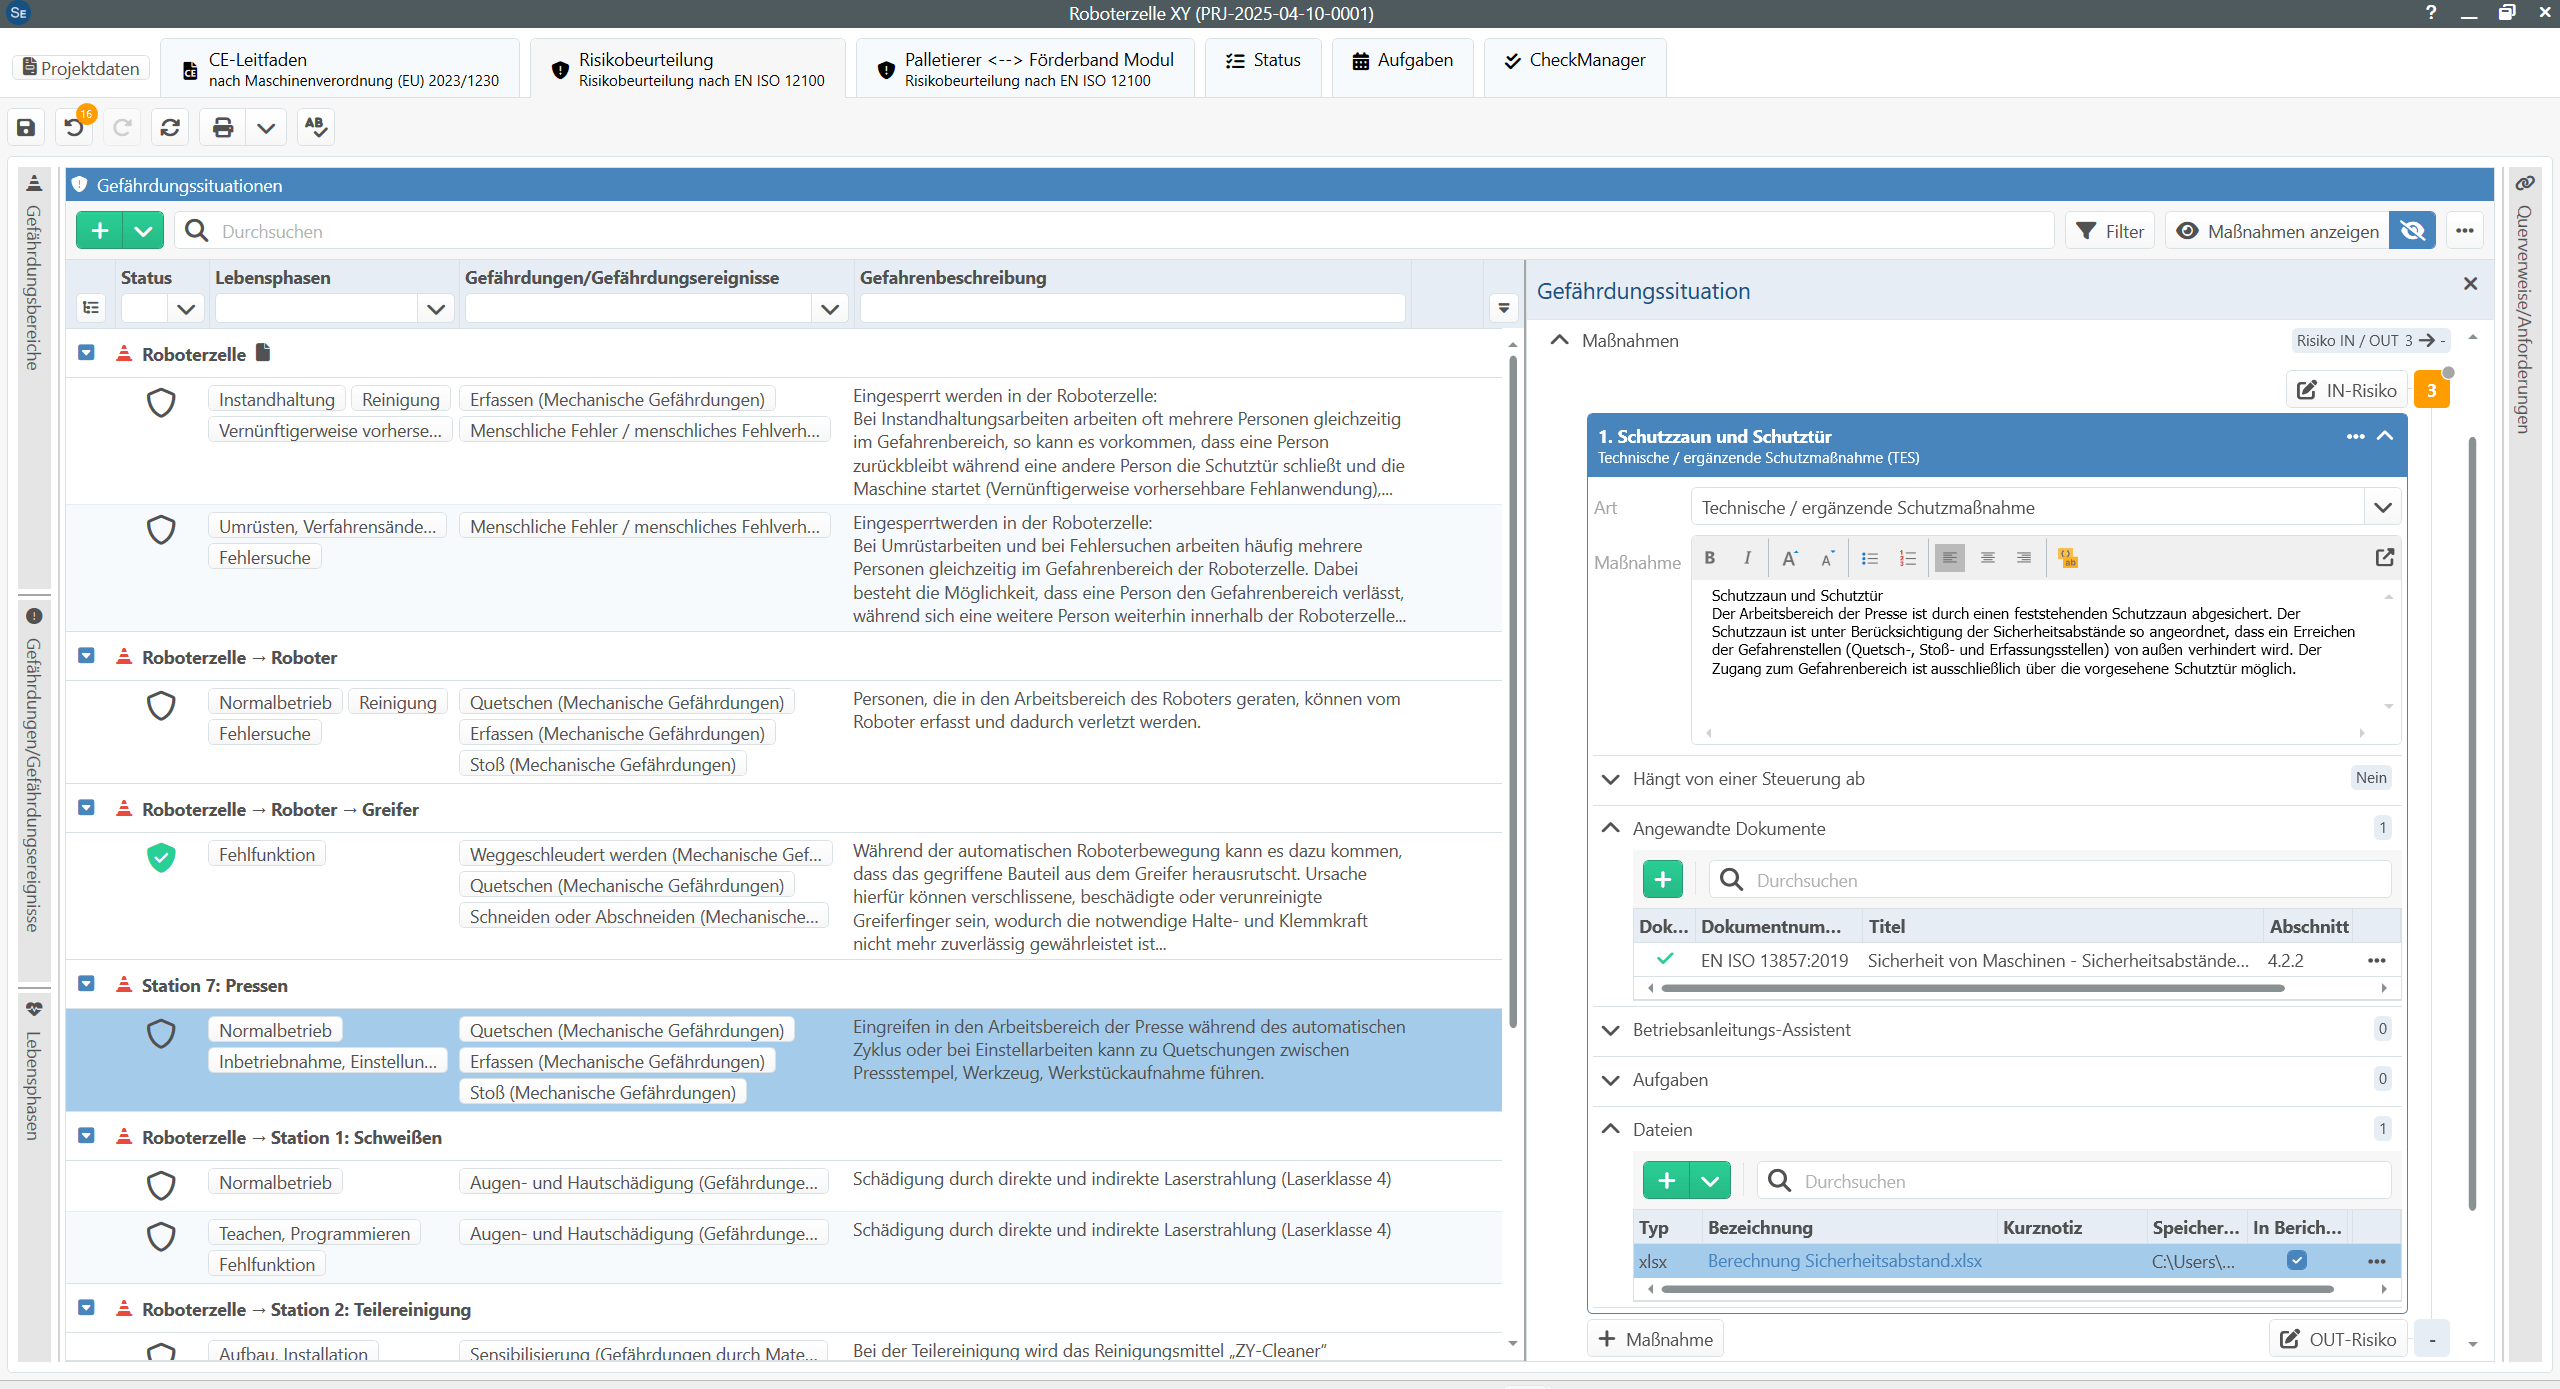Collapse the Roboterzelle group
Screen dimensions: 2560x1389
tap(86, 353)
